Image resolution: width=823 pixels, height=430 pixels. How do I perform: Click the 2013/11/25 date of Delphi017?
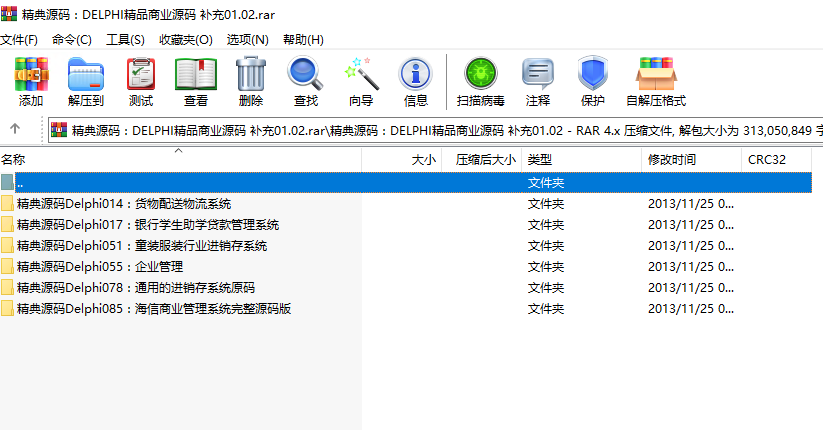(691, 225)
